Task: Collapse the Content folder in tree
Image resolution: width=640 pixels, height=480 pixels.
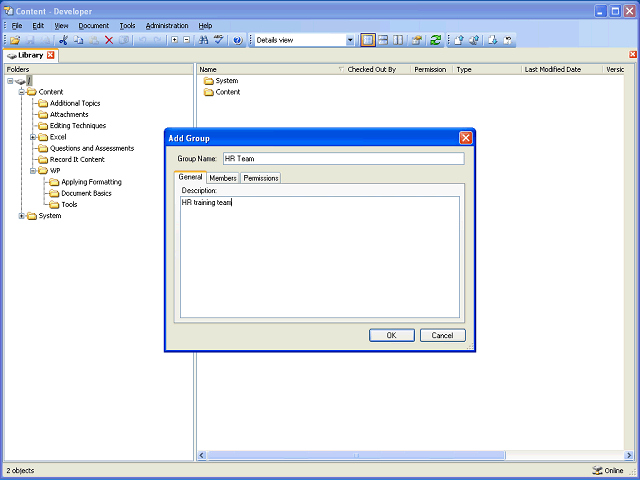Action: (x=21, y=92)
